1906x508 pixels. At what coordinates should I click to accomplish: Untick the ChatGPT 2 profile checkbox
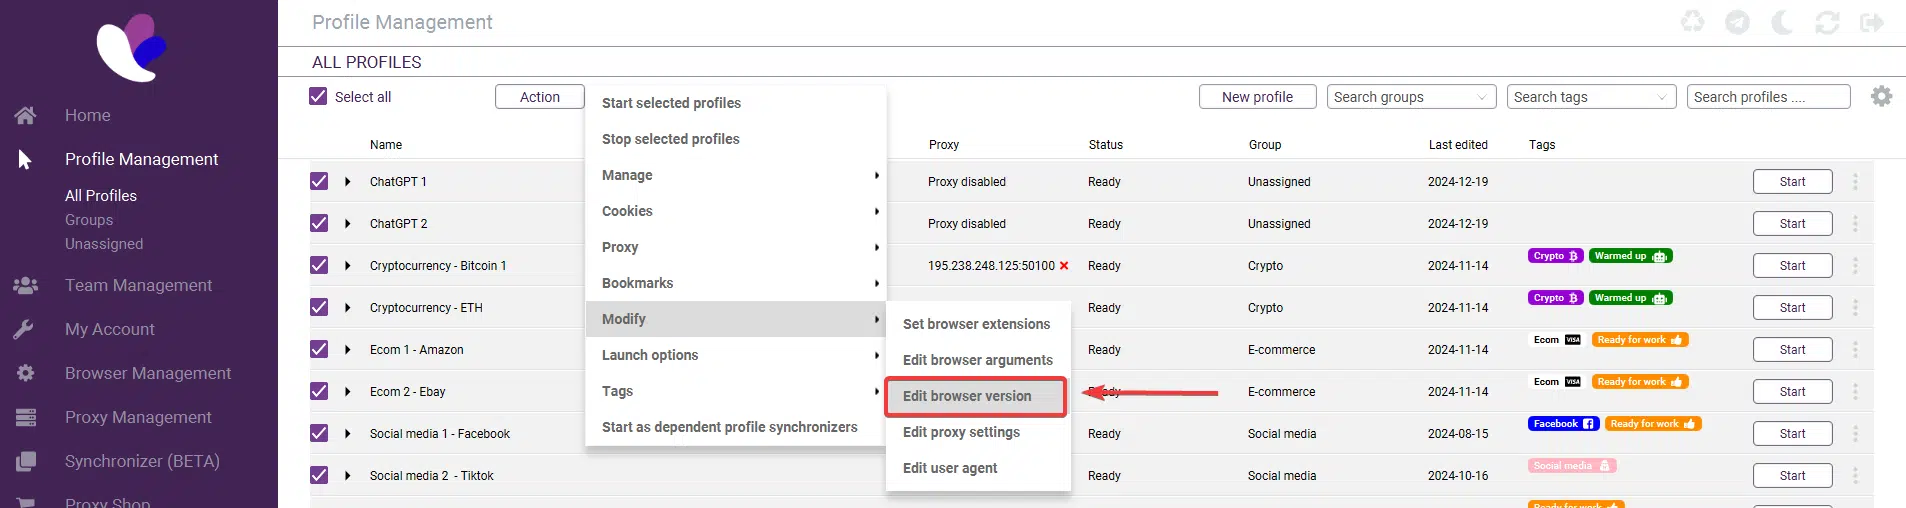(x=319, y=224)
